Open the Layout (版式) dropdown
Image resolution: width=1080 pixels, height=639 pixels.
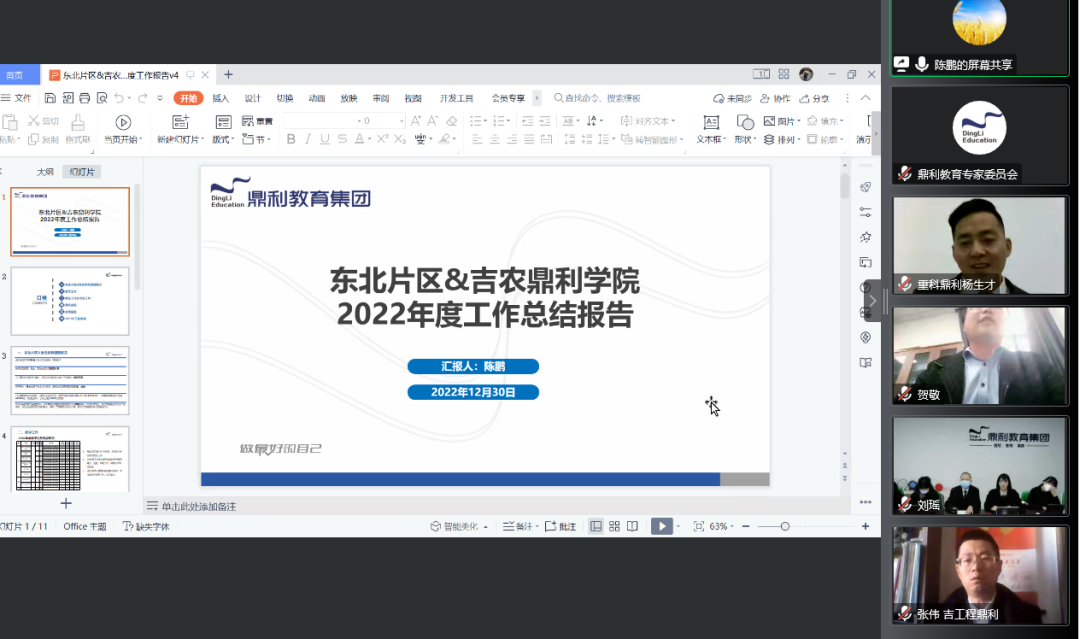(x=224, y=139)
